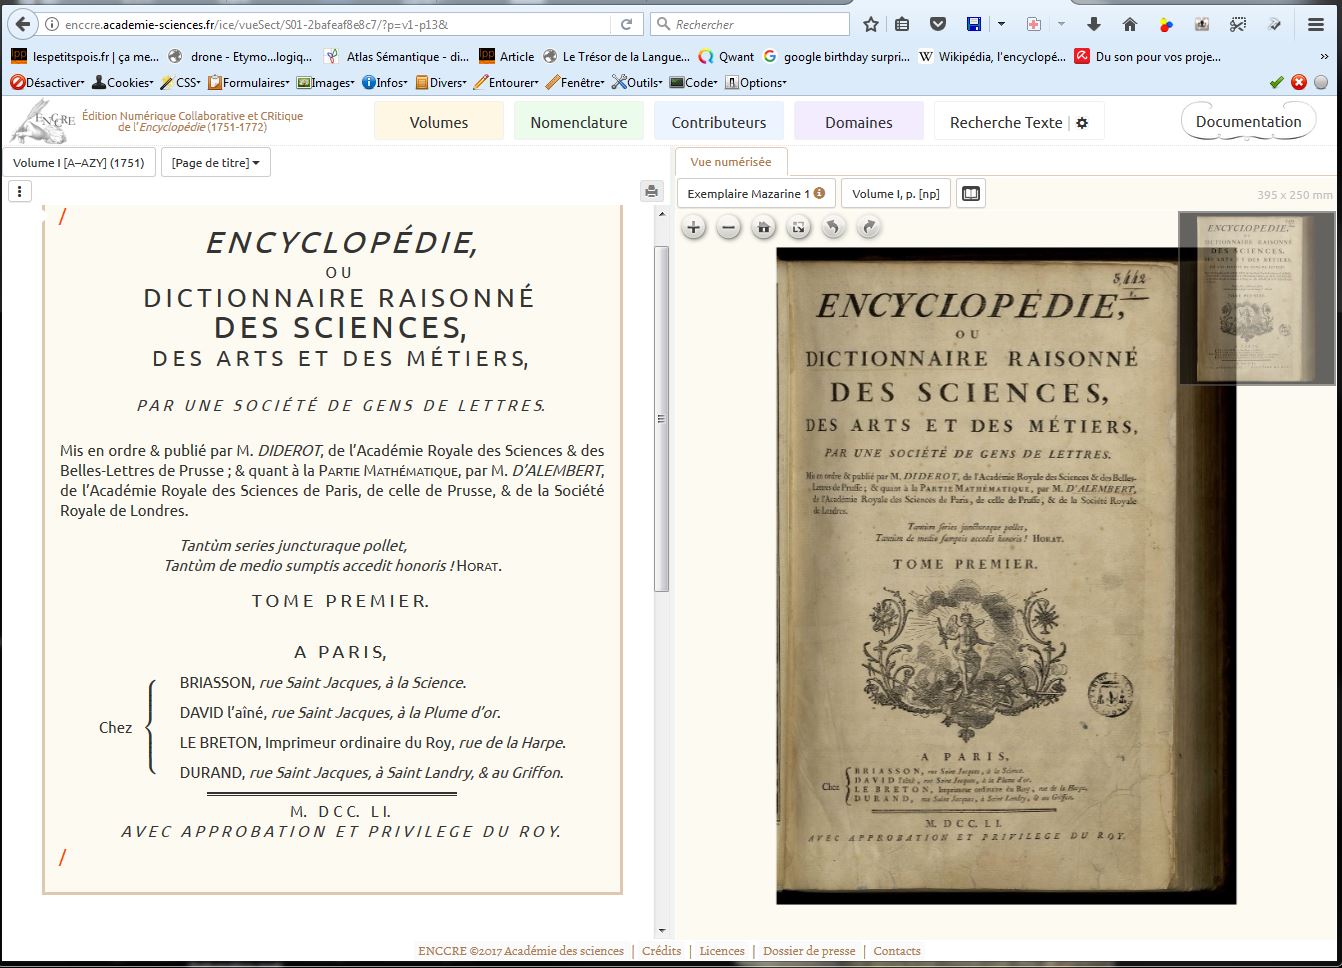Click the Recherche Texte settings gear

pos(1081,123)
